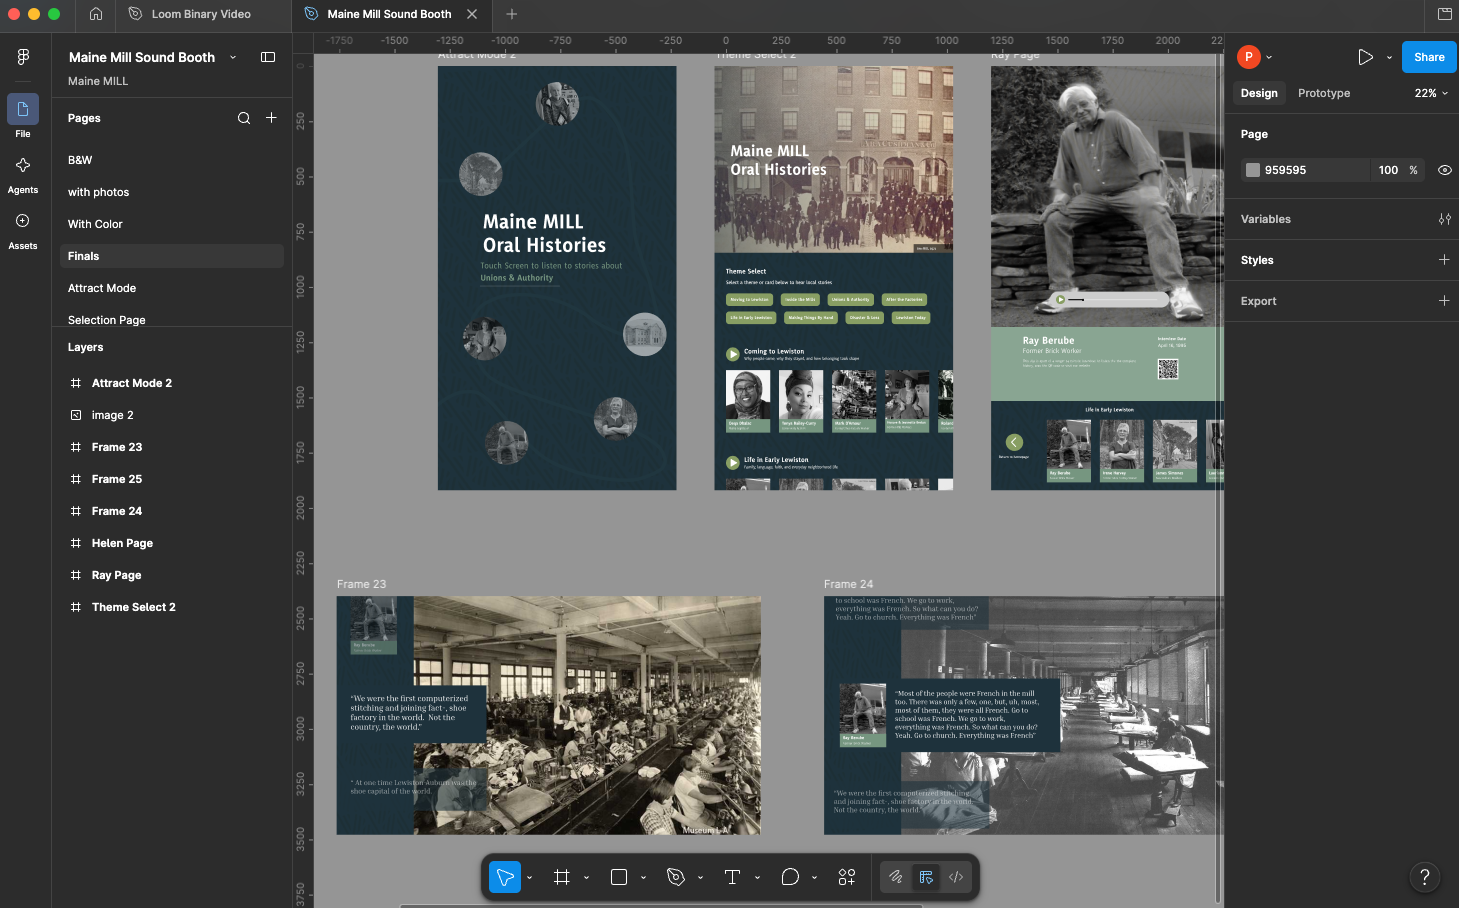Click the Share button
This screenshot has height=908, width=1459.
pos(1429,57)
